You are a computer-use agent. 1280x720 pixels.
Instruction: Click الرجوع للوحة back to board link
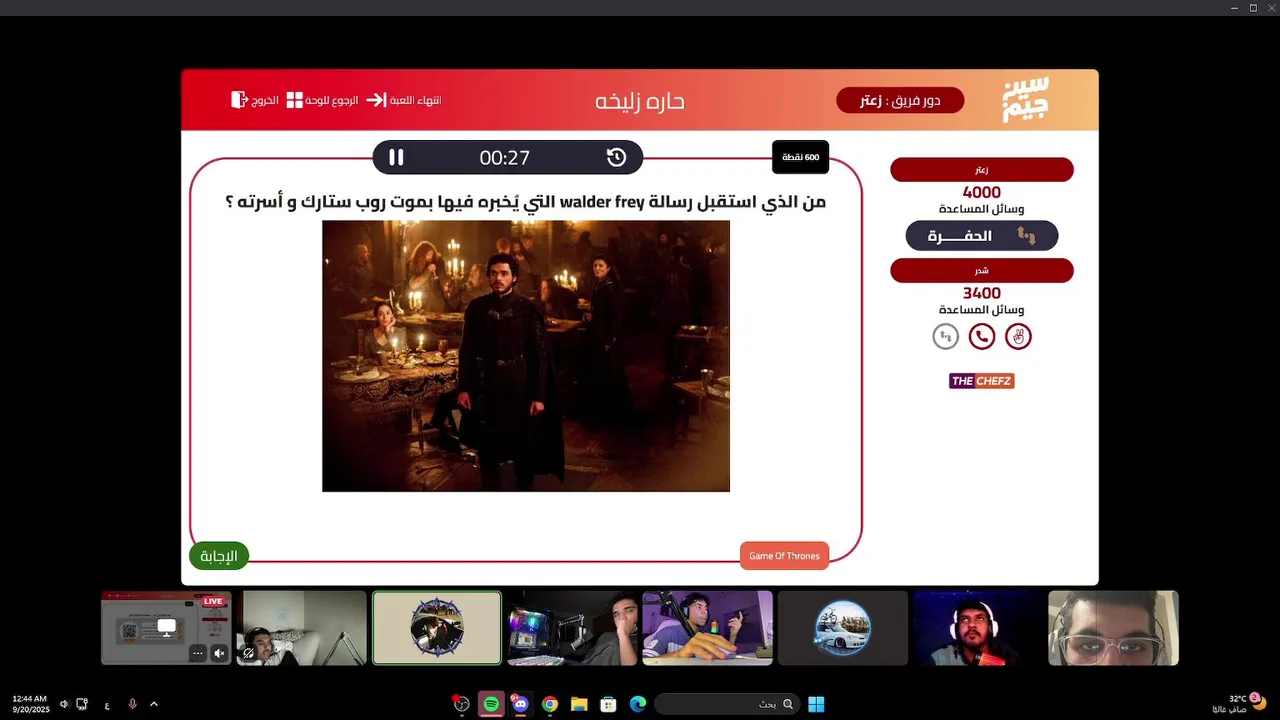pos(332,100)
